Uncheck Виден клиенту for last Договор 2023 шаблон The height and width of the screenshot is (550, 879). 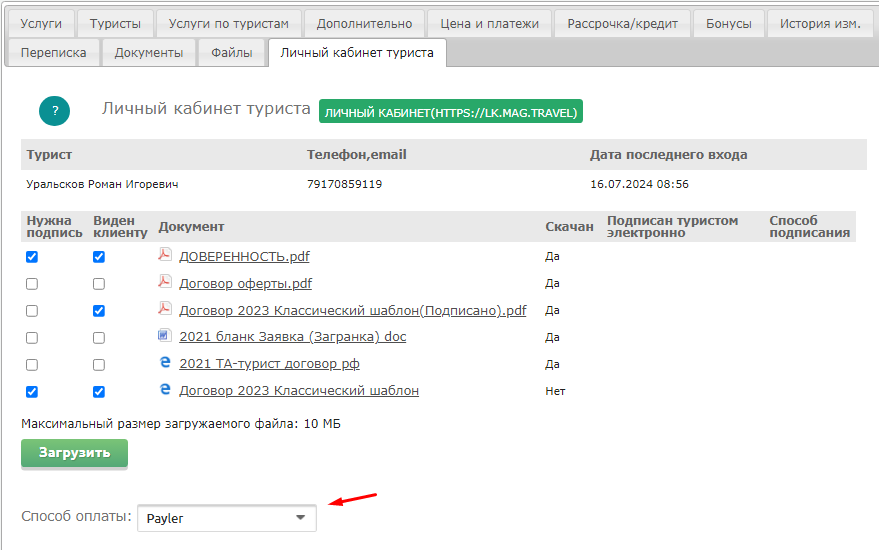click(x=99, y=391)
